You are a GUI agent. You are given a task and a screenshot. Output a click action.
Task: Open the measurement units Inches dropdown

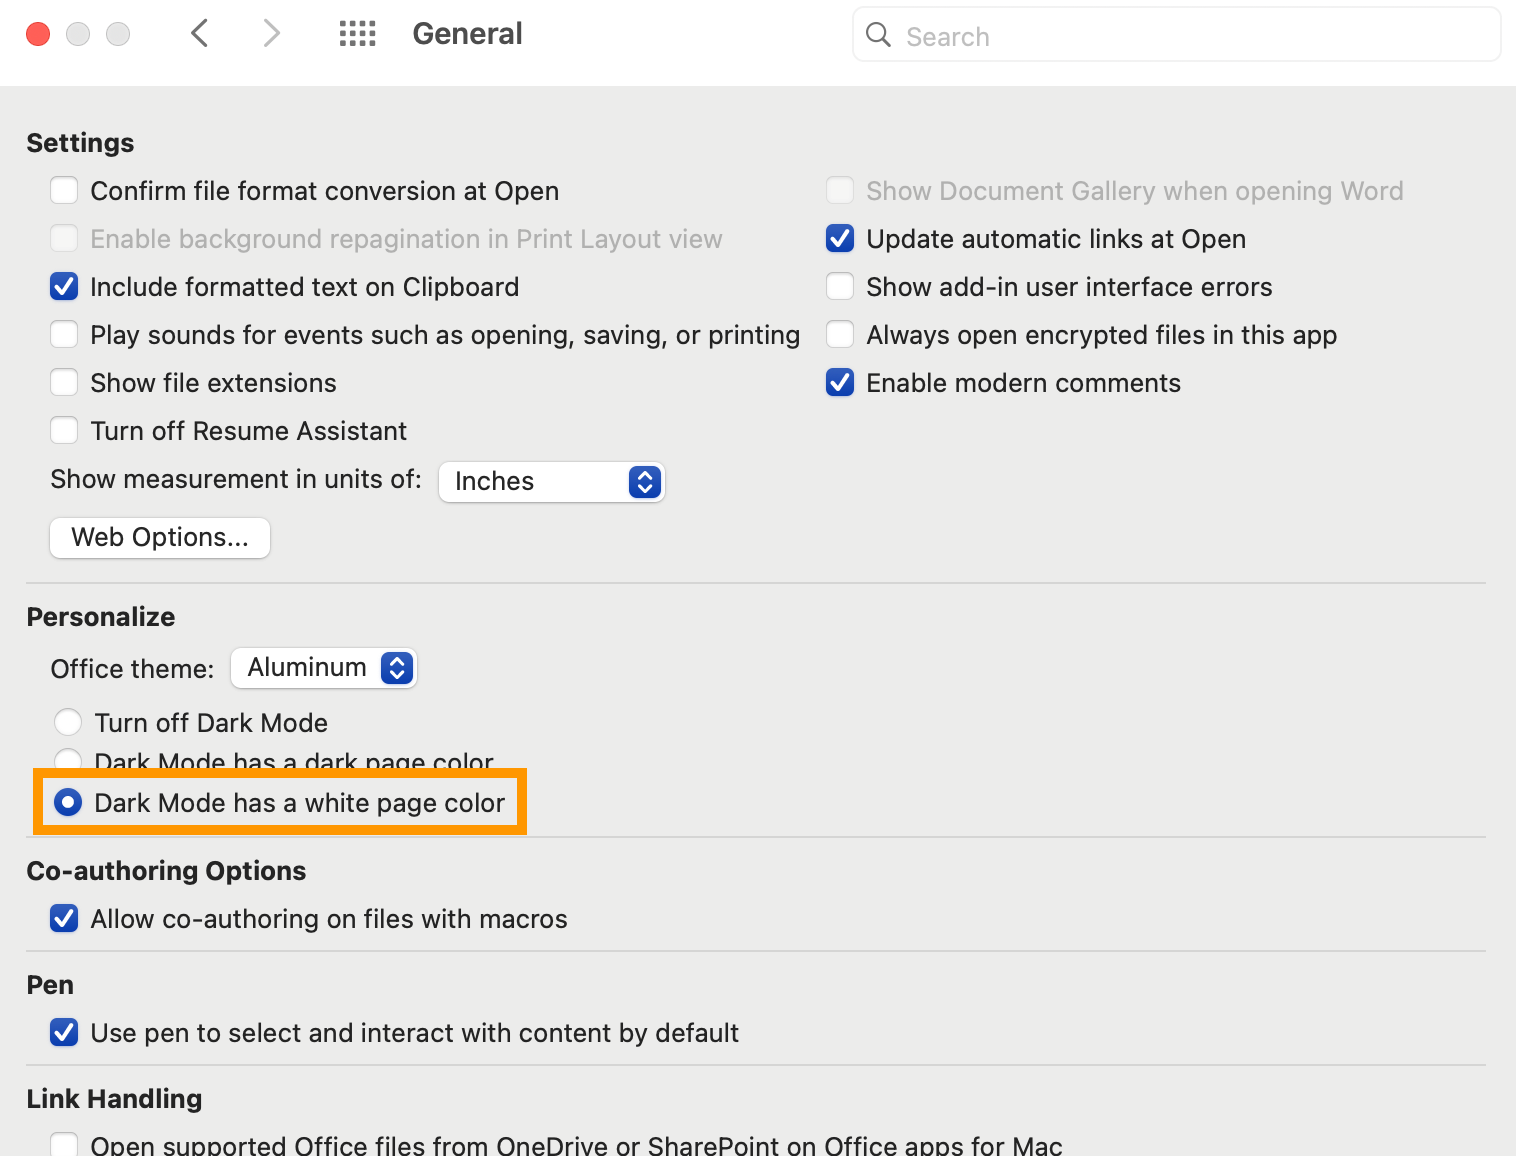point(552,482)
